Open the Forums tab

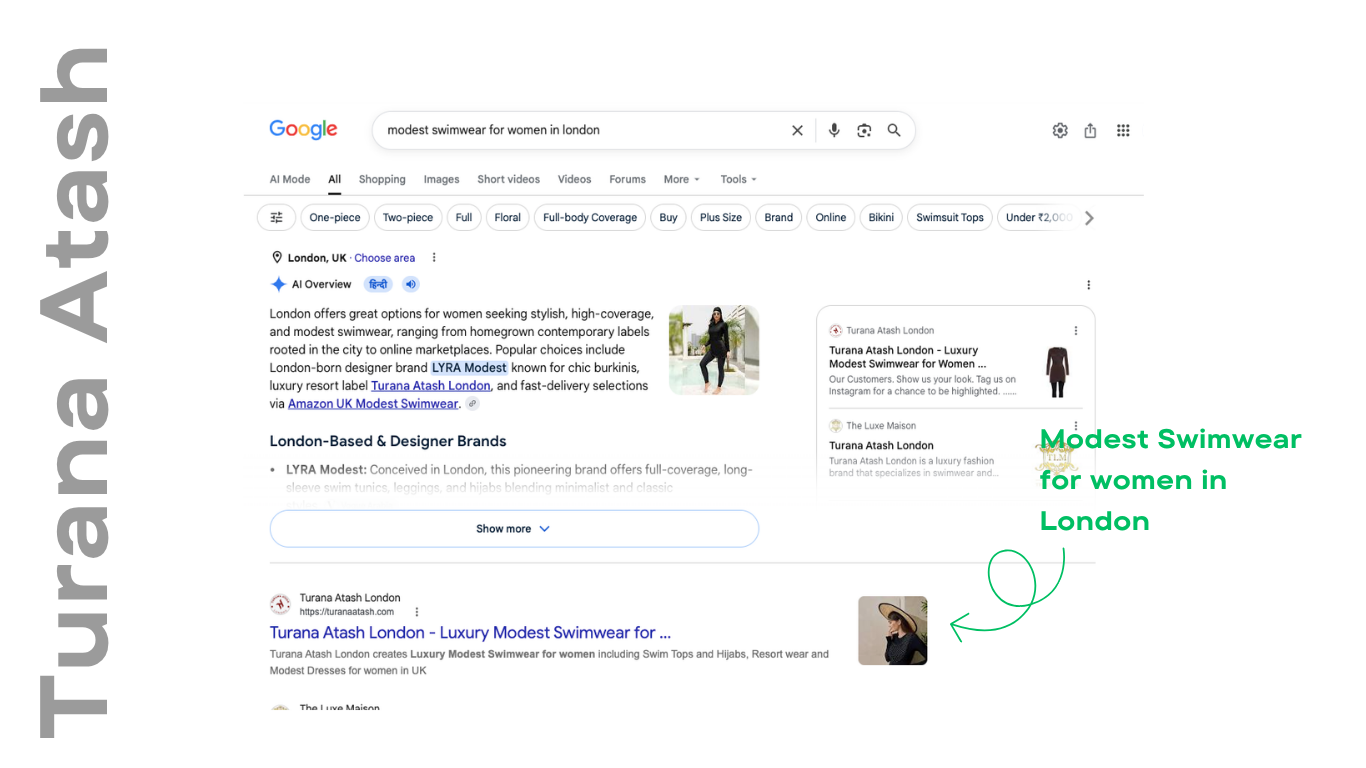pyautogui.click(x=627, y=179)
